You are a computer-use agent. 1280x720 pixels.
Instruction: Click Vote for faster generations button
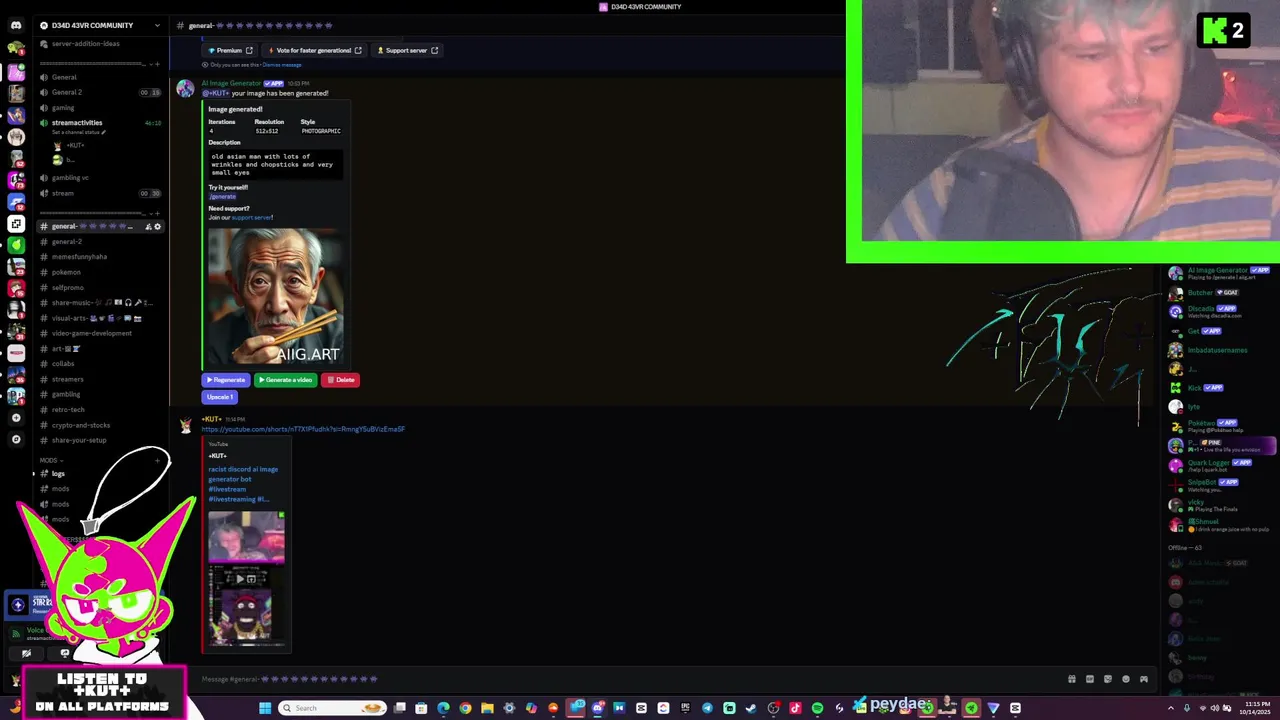coord(314,50)
